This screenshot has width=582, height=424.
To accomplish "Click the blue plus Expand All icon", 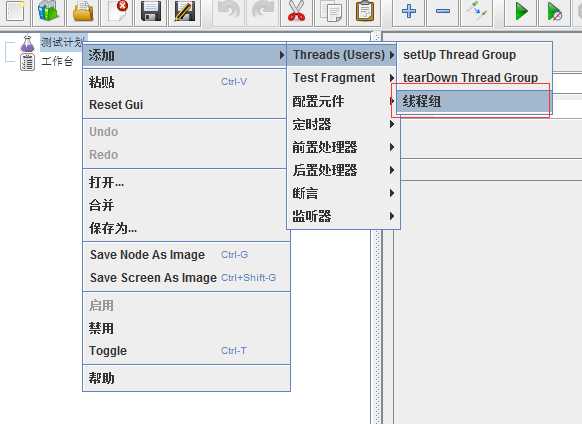I will 409,11.
